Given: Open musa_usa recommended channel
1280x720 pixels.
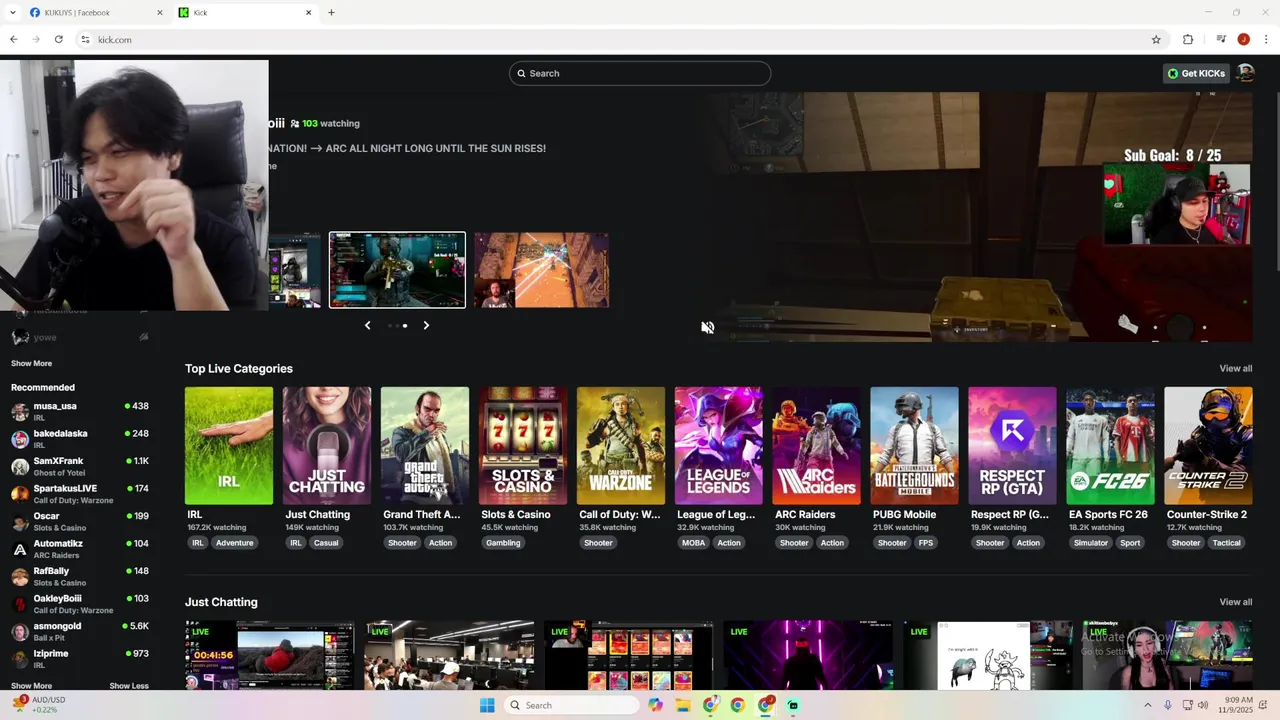Looking at the screenshot, I should (80, 411).
